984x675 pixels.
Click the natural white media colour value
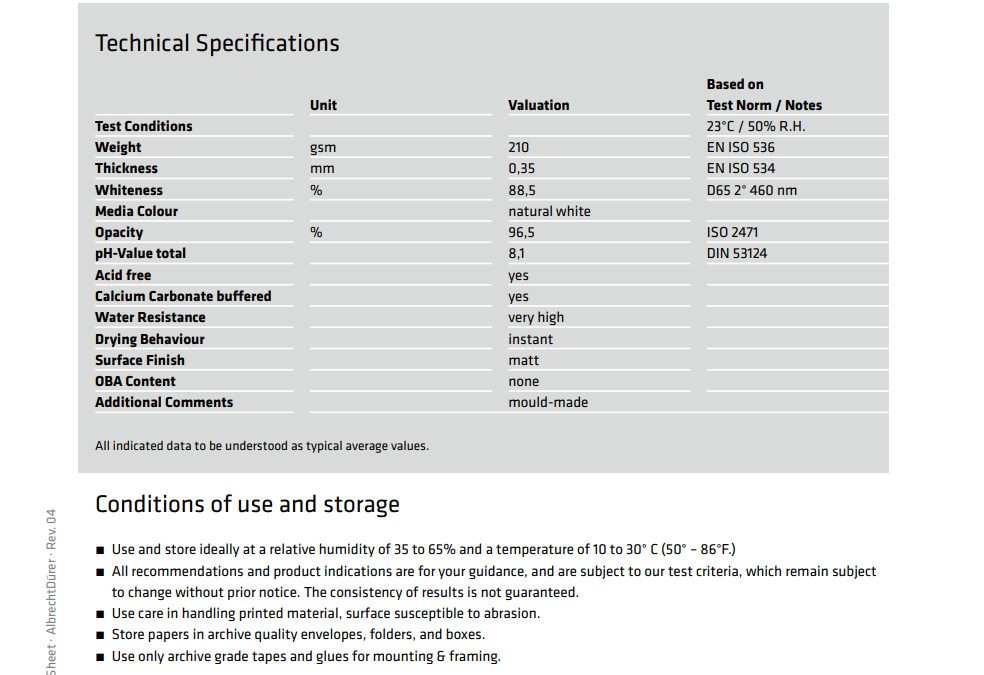549,211
